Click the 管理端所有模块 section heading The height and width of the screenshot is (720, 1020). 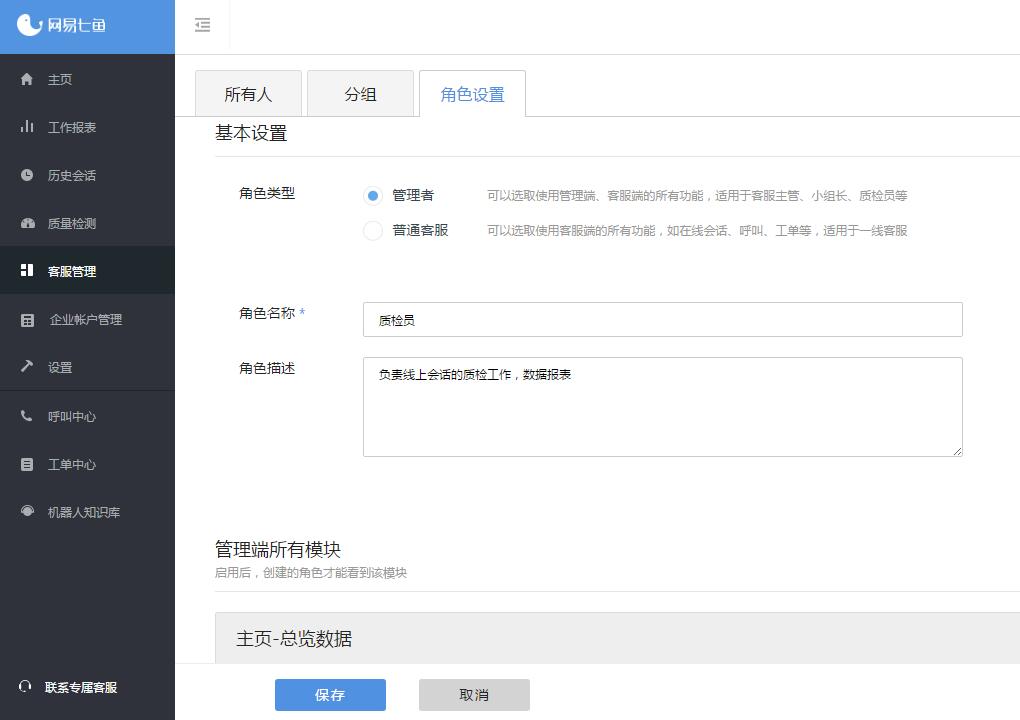tap(278, 550)
